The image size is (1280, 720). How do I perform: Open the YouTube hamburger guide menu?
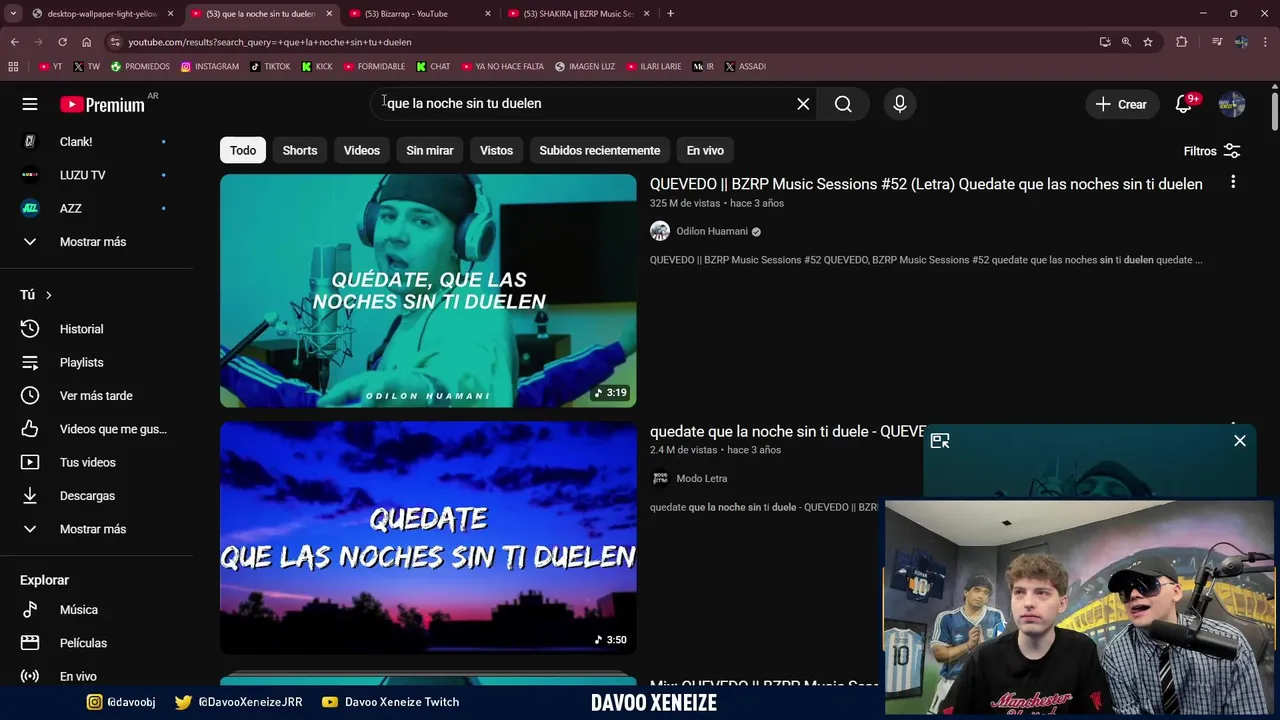coord(30,104)
